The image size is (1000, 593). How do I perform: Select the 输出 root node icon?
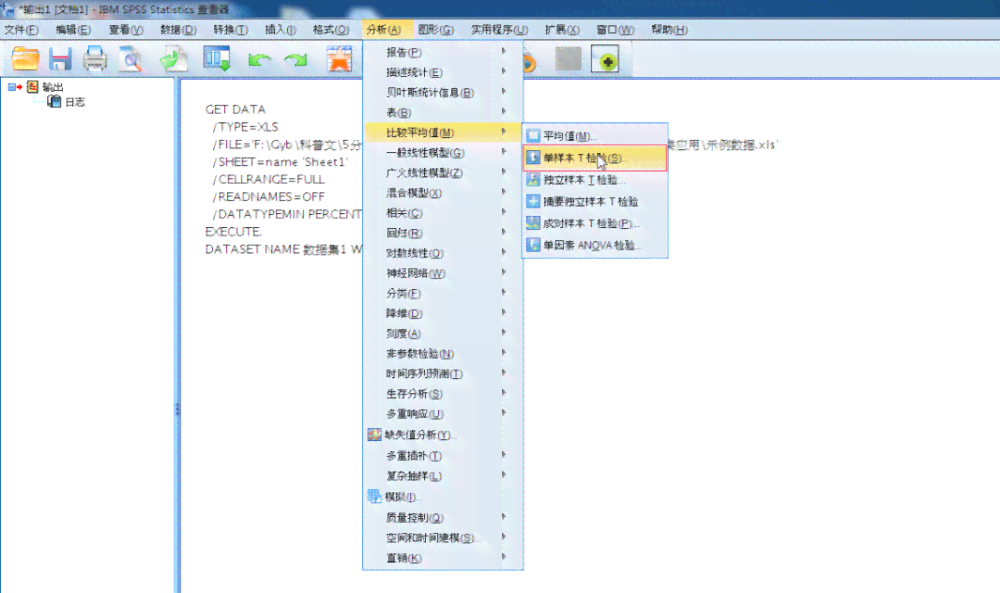click(33, 87)
